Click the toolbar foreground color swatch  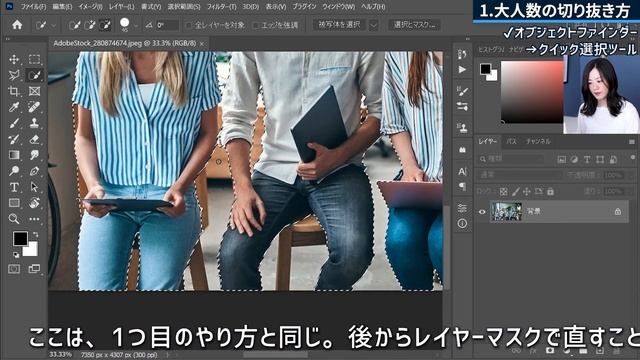pyautogui.click(x=20, y=239)
